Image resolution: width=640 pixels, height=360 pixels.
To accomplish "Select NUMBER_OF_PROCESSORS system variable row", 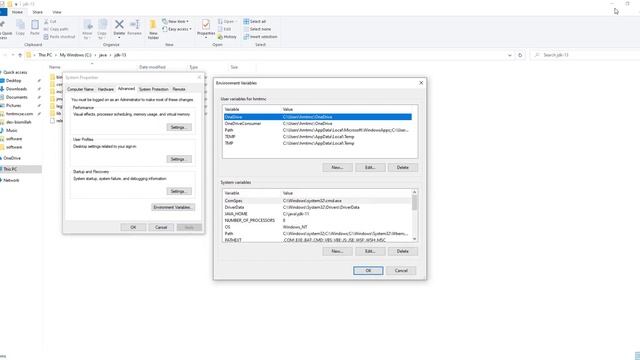I will coord(318,220).
